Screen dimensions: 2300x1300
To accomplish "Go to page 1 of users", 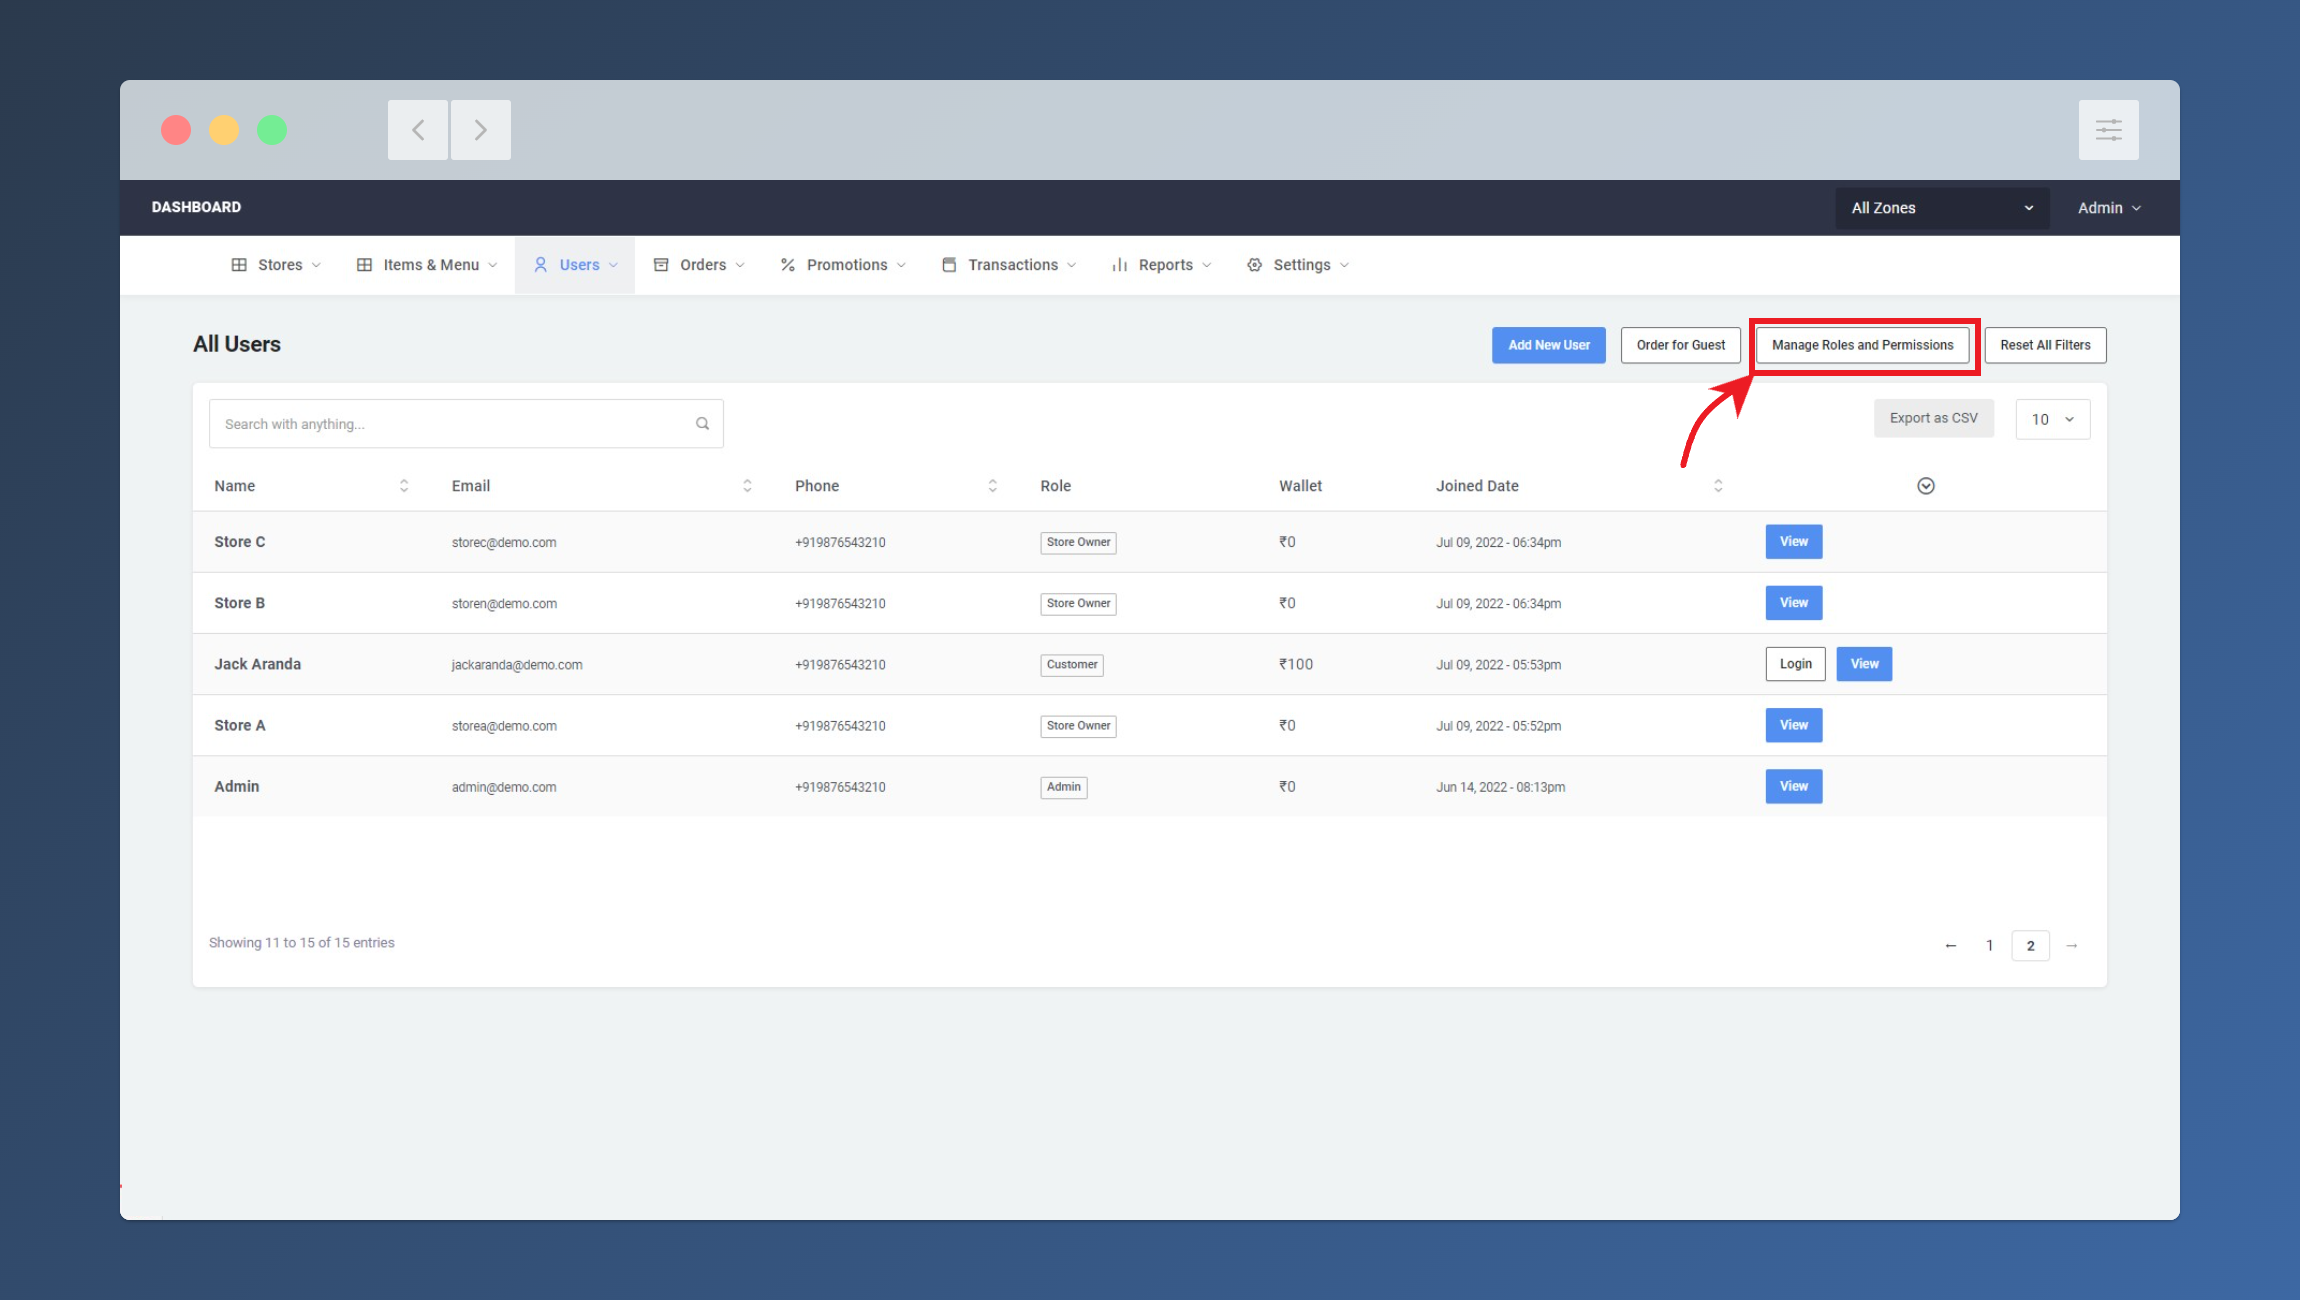I will 1990,946.
